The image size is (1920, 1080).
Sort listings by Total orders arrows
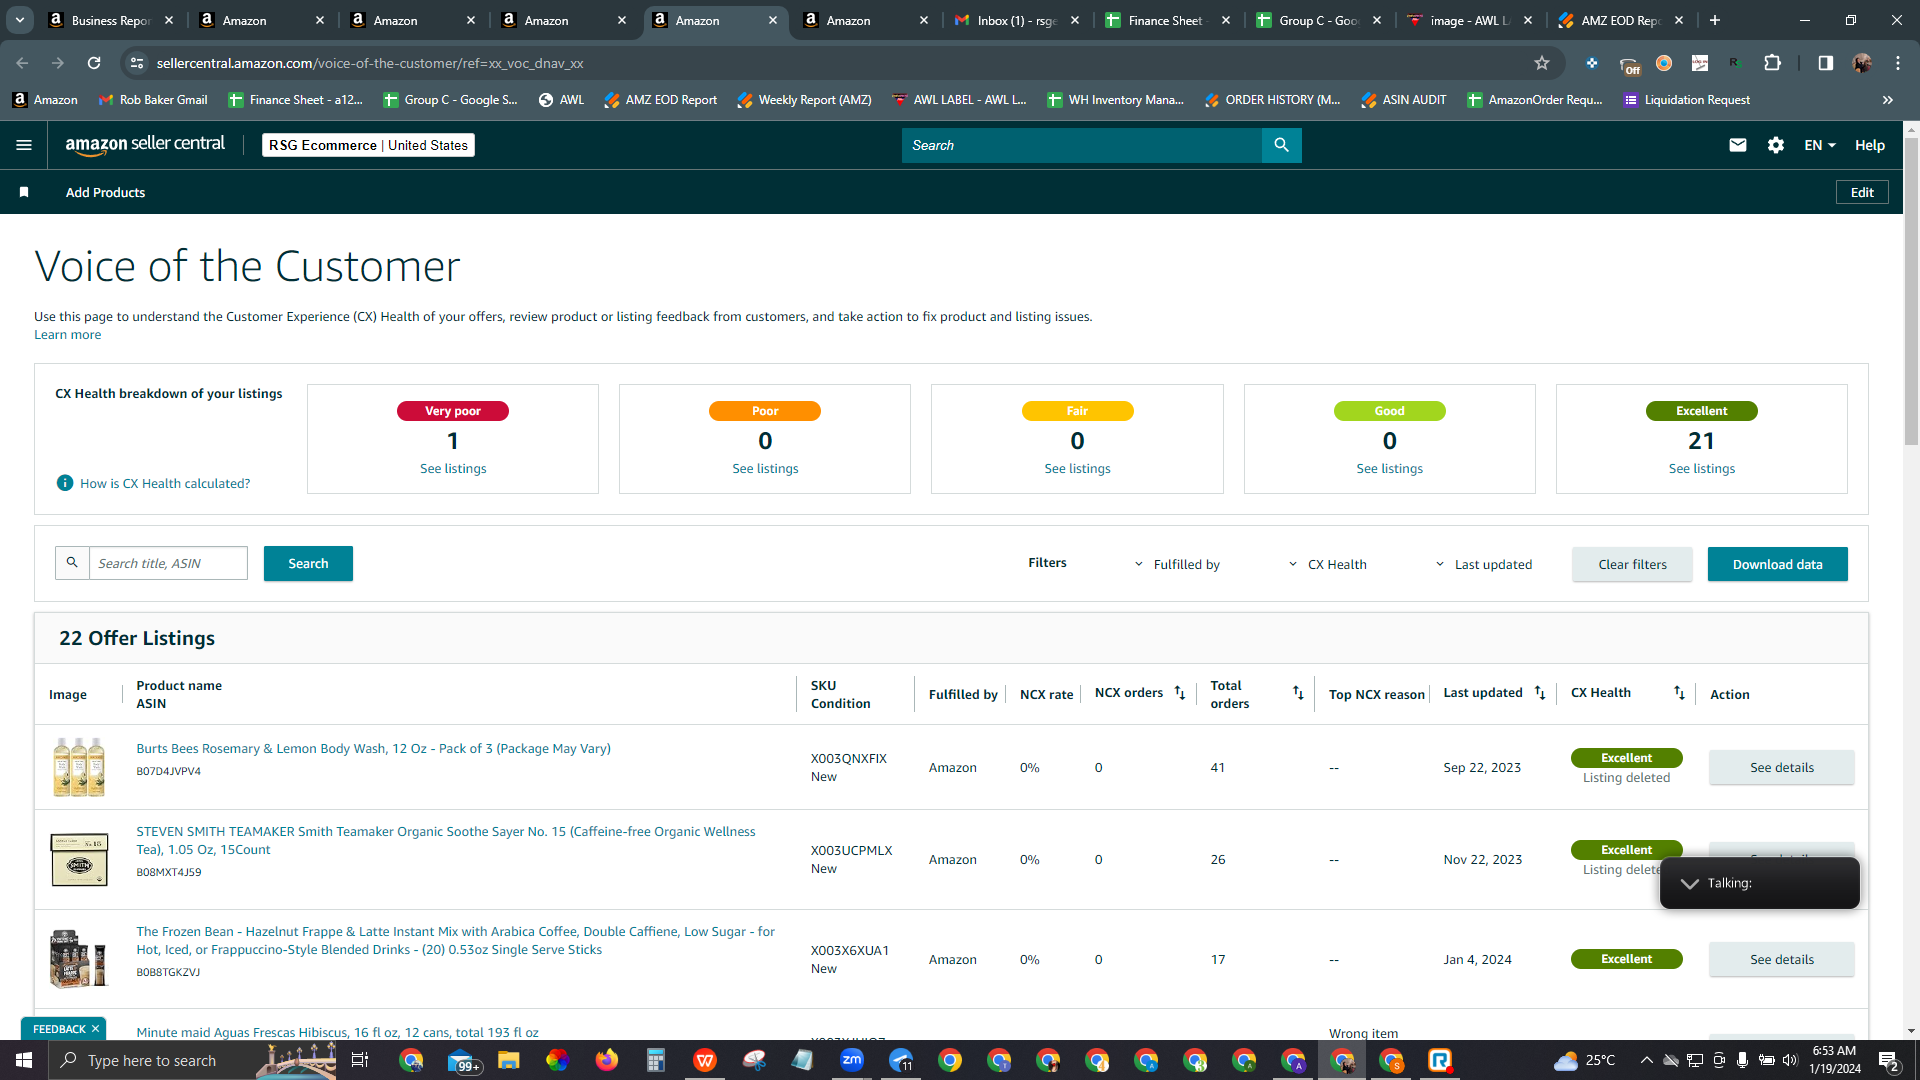1298,693
